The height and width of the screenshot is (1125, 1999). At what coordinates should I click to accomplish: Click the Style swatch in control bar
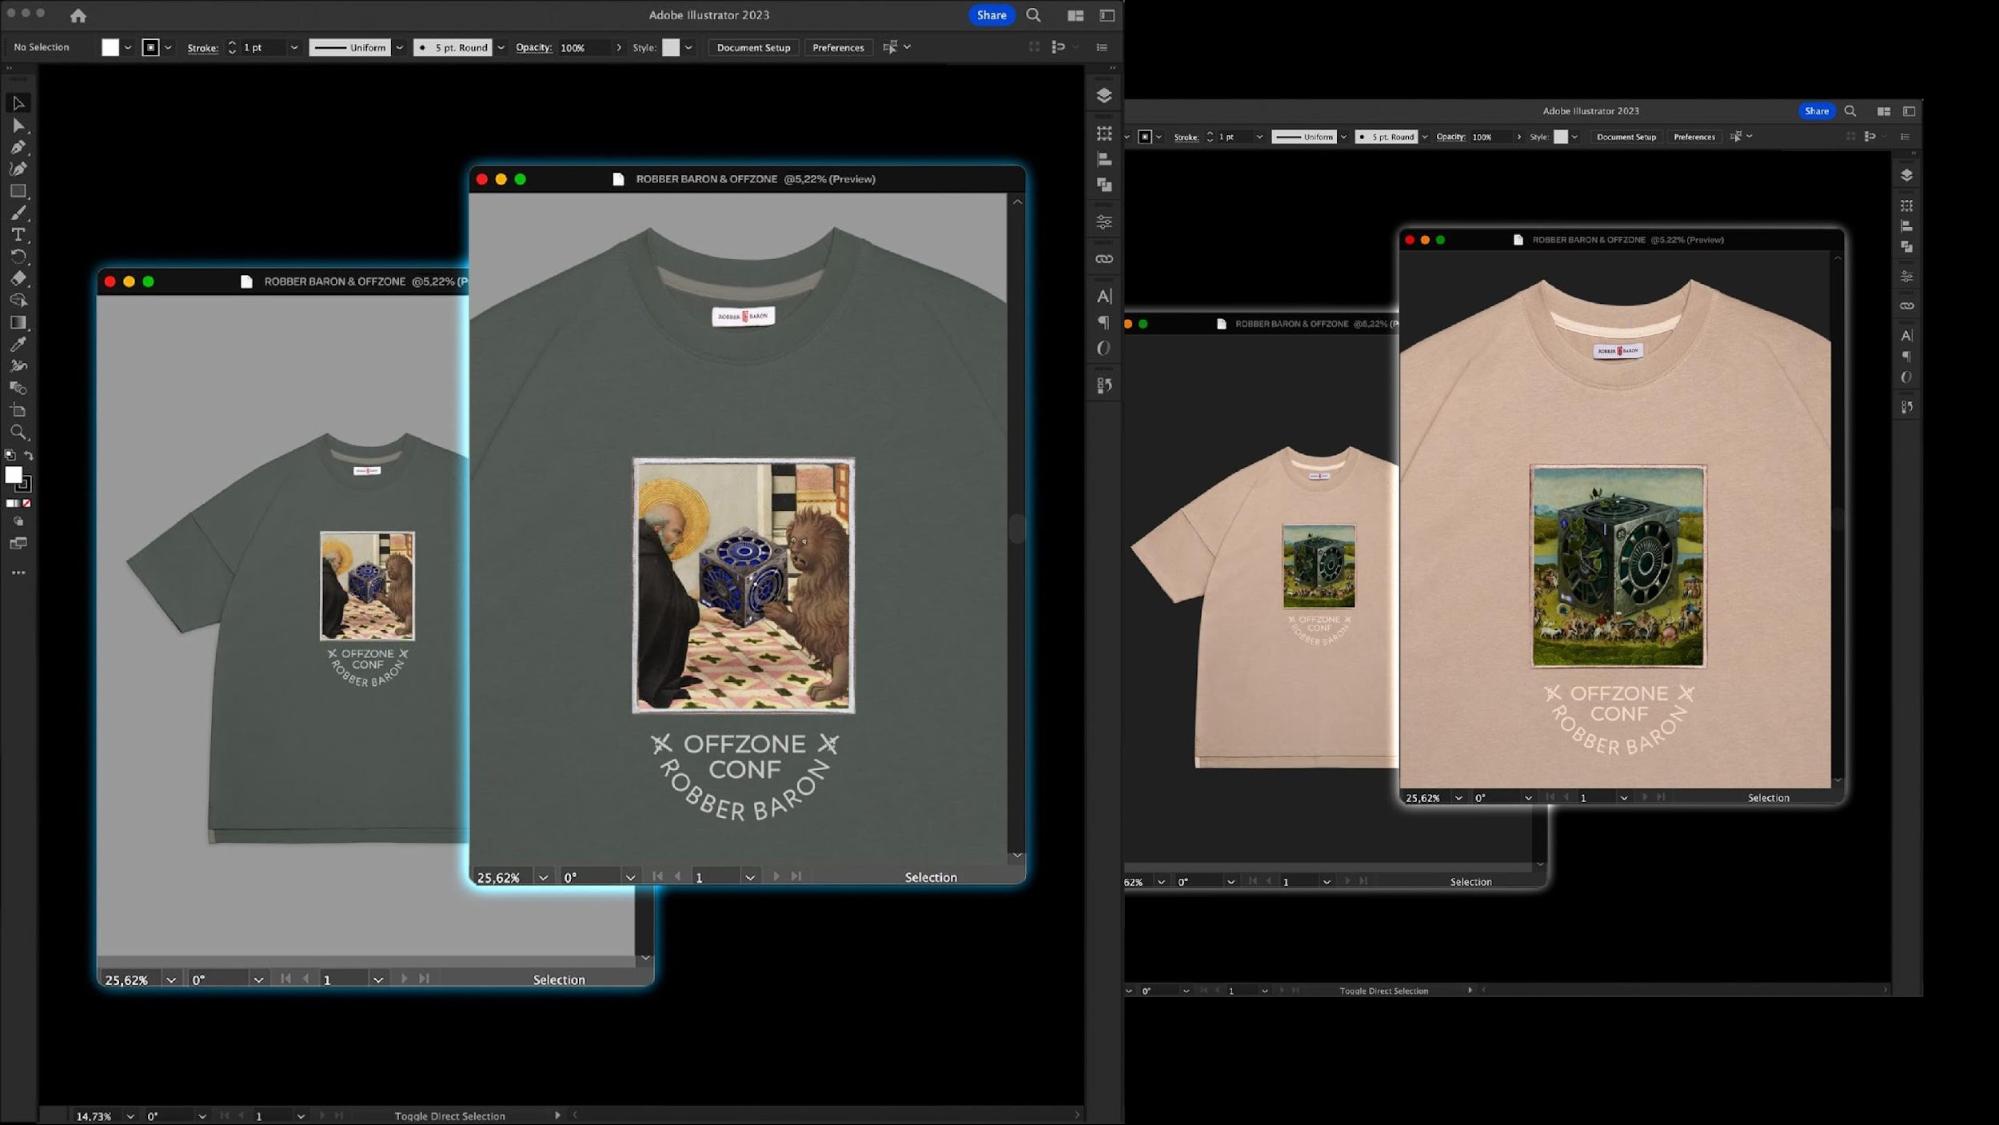[x=671, y=47]
